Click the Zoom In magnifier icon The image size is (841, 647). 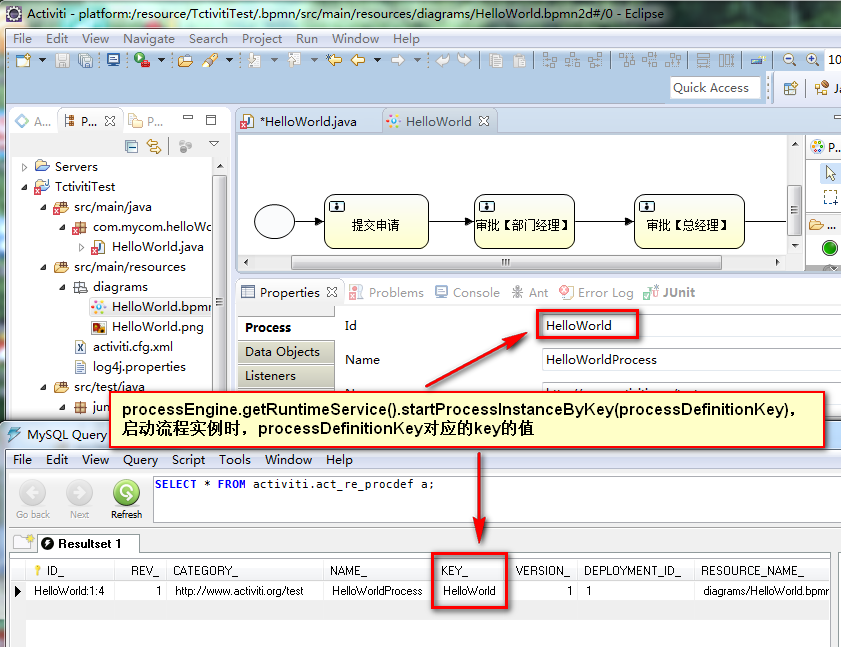813,60
